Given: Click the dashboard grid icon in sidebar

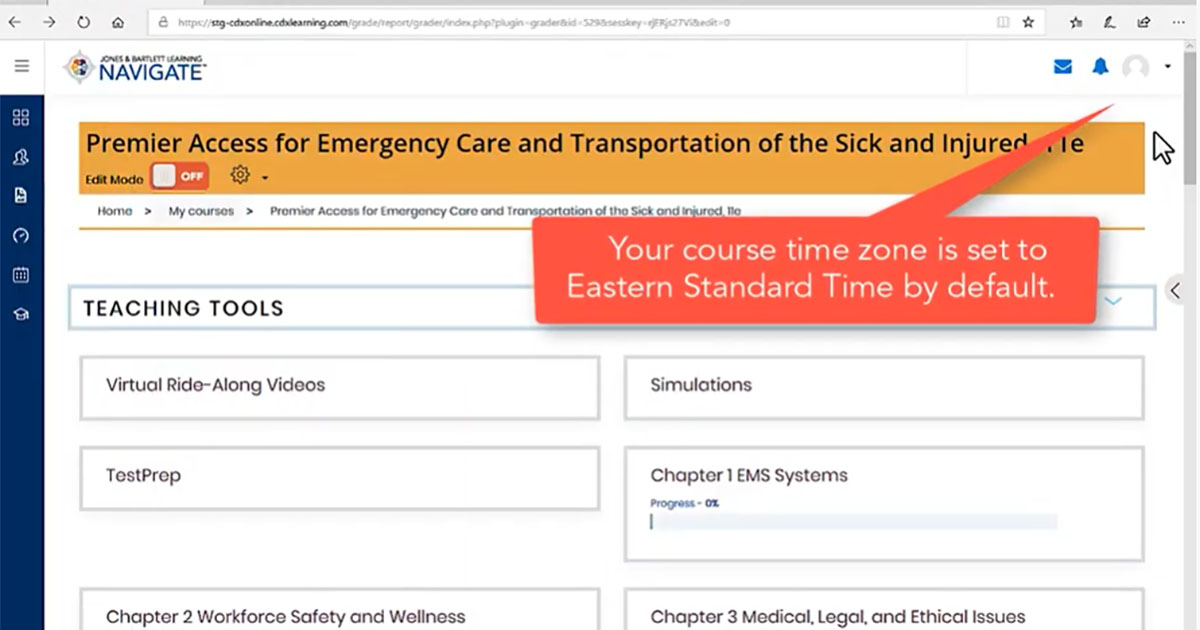Looking at the screenshot, I should point(21,118).
